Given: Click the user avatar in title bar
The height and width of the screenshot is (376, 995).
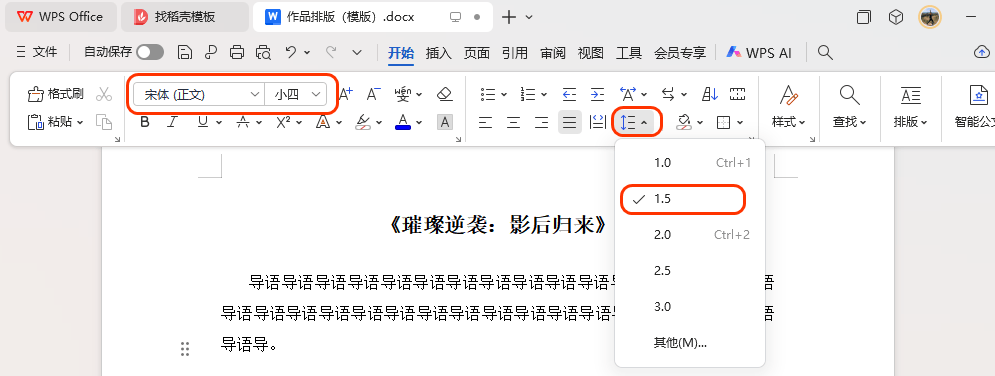Looking at the screenshot, I should coord(930,17).
